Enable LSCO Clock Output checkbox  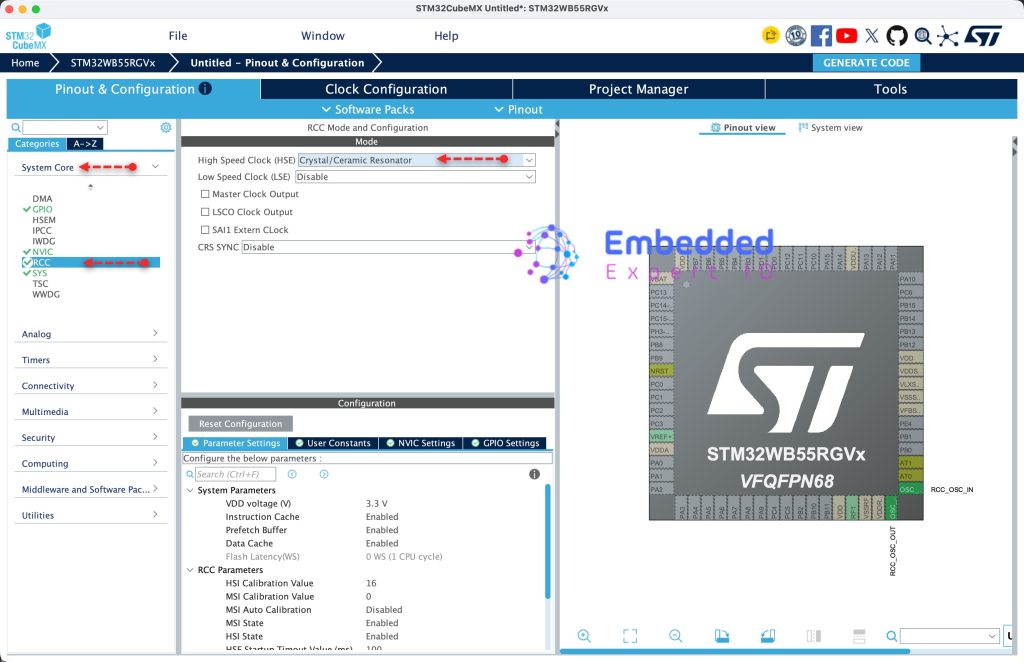tap(205, 212)
